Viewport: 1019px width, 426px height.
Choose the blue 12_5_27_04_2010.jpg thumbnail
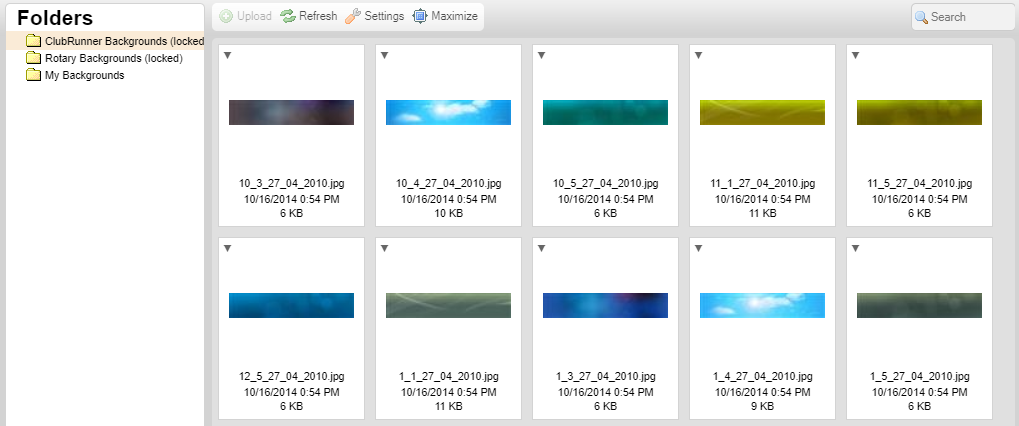[x=291, y=305]
